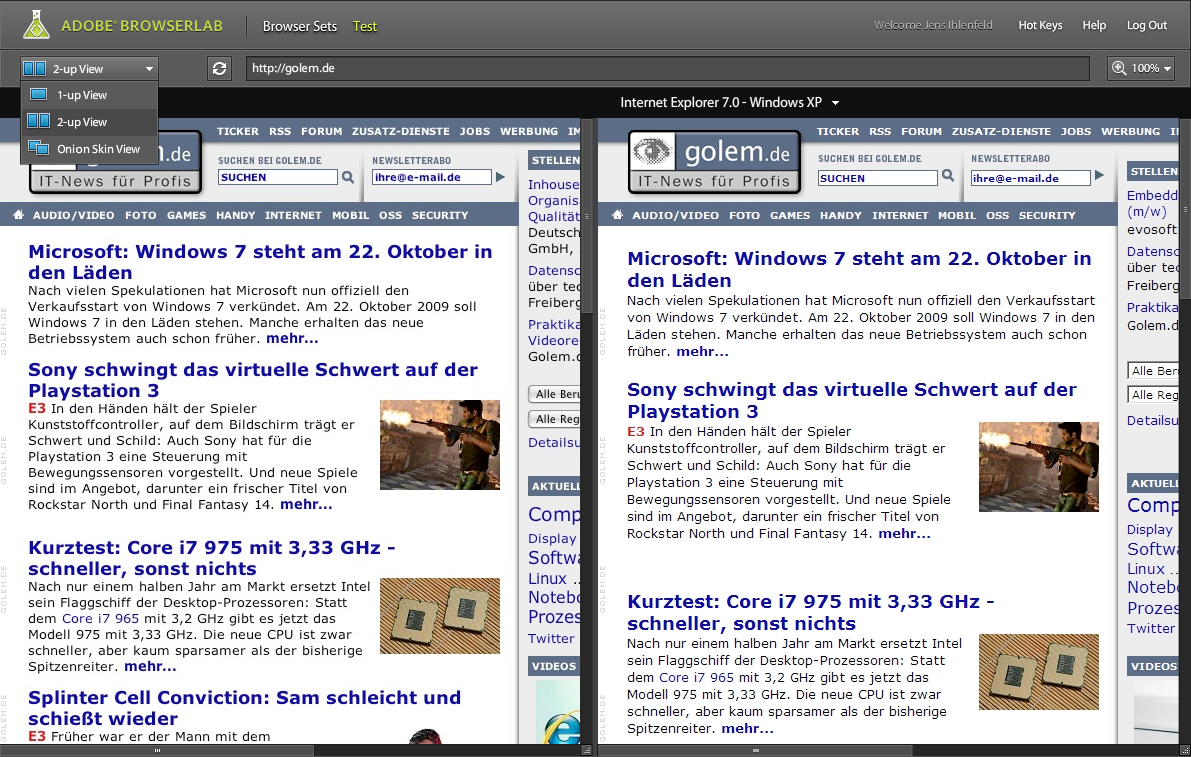Screen dimensions: 1191x757
Task: Open Hot Keys
Action: pos(1040,25)
